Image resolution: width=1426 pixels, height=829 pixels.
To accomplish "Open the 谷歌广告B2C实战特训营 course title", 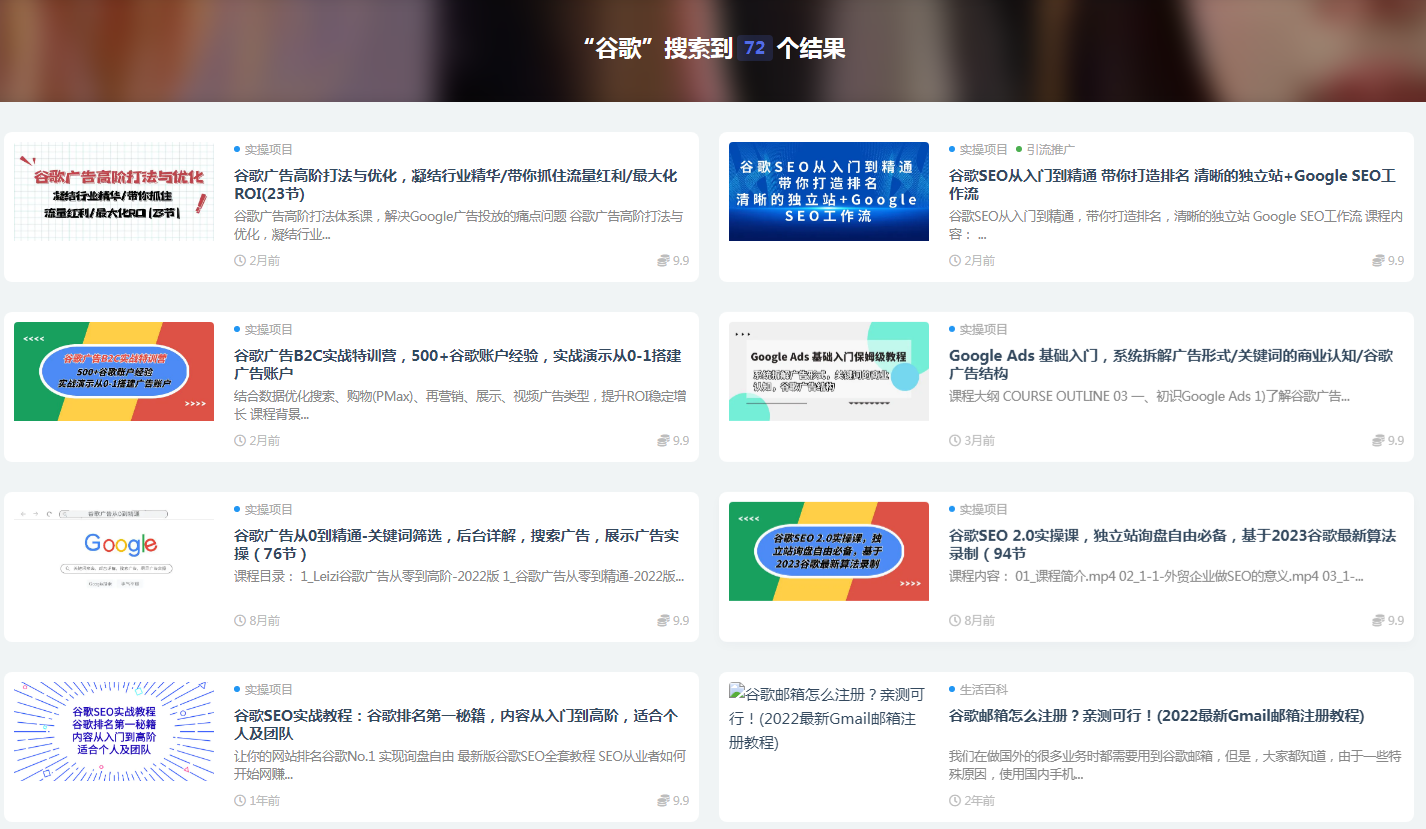I will pyautogui.click(x=457, y=364).
